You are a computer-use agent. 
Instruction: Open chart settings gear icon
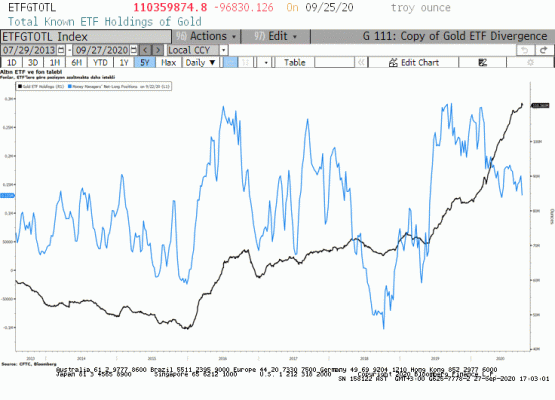[530, 63]
